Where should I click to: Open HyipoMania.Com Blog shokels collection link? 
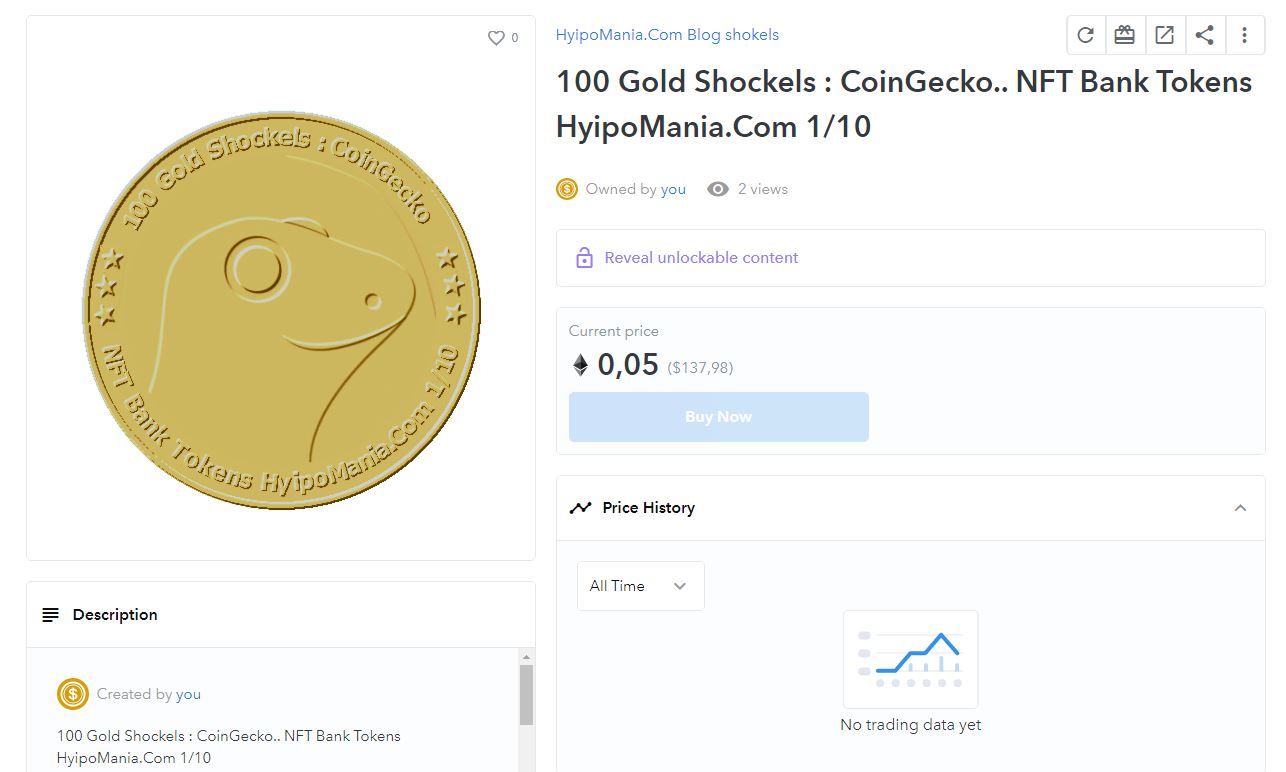tap(667, 35)
